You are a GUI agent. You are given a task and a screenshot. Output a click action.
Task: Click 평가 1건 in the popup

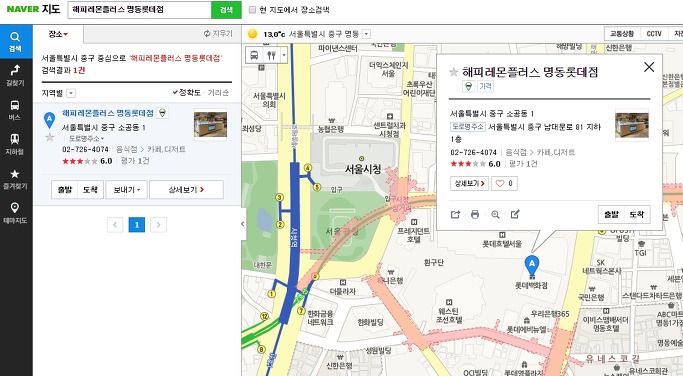pos(523,164)
